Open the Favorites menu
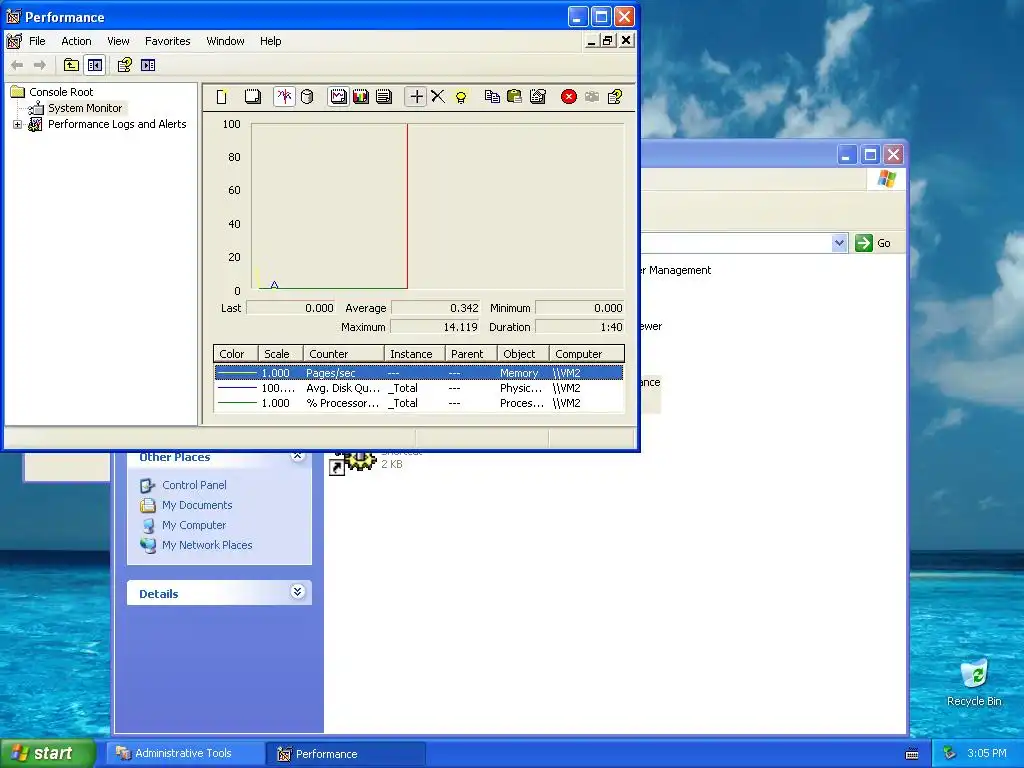The image size is (1024, 768). pos(168,41)
